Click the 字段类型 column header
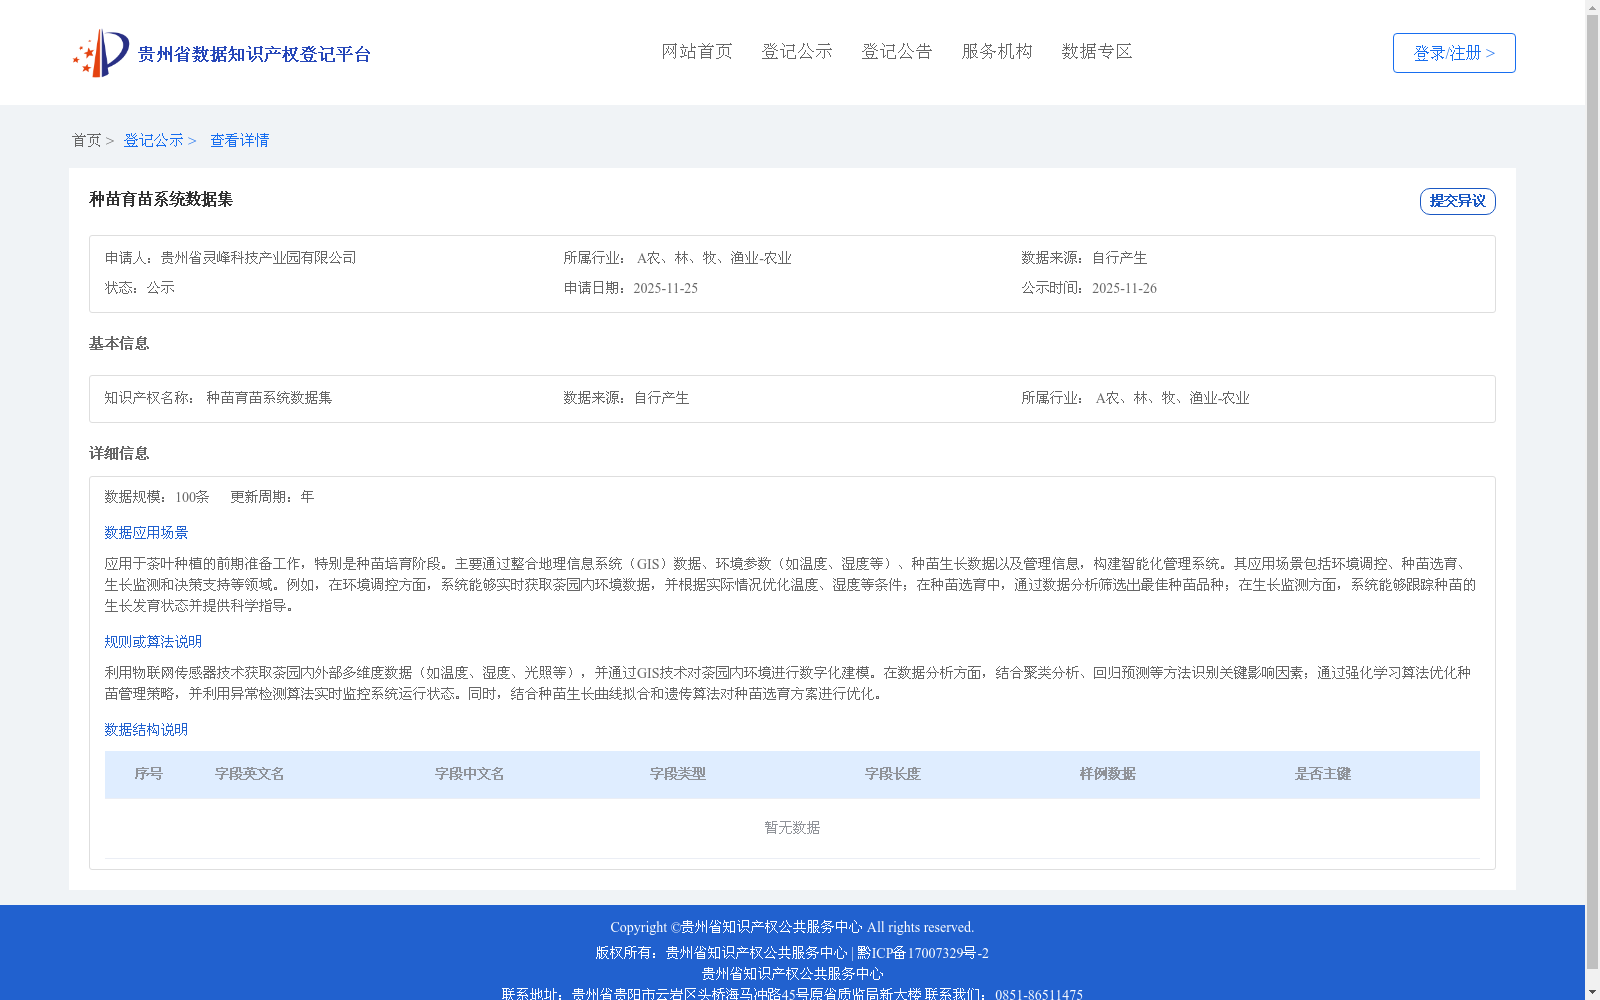Viewport: 1600px width, 1000px height. coord(678,774)
